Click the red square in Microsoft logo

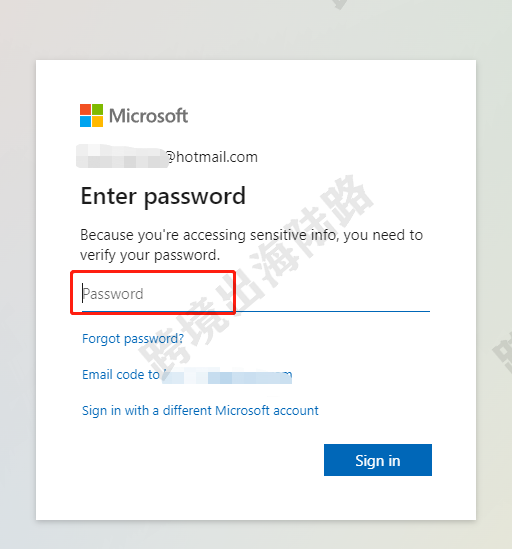tap(85, 109)
